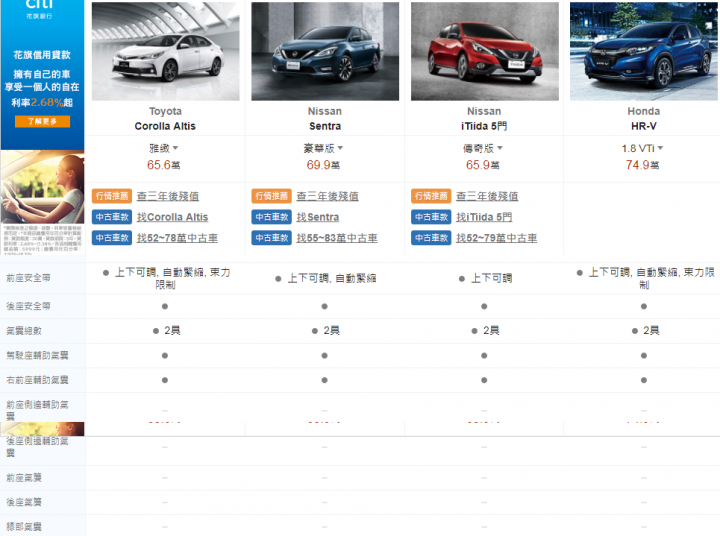The image size is (720, 536).
Task: Click the 2具 airbag count for Corolla Altis
Action: point(172,331)
